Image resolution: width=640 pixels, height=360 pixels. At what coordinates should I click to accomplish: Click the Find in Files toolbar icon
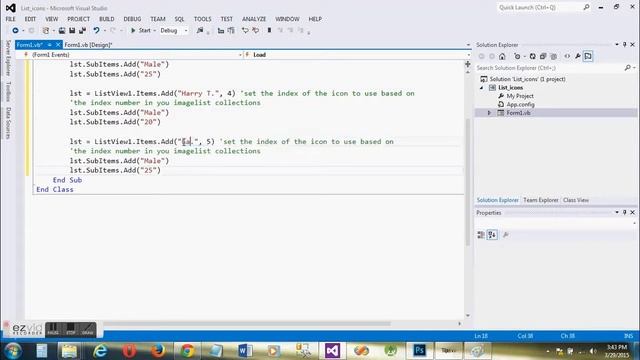click(x=200, y=31)
